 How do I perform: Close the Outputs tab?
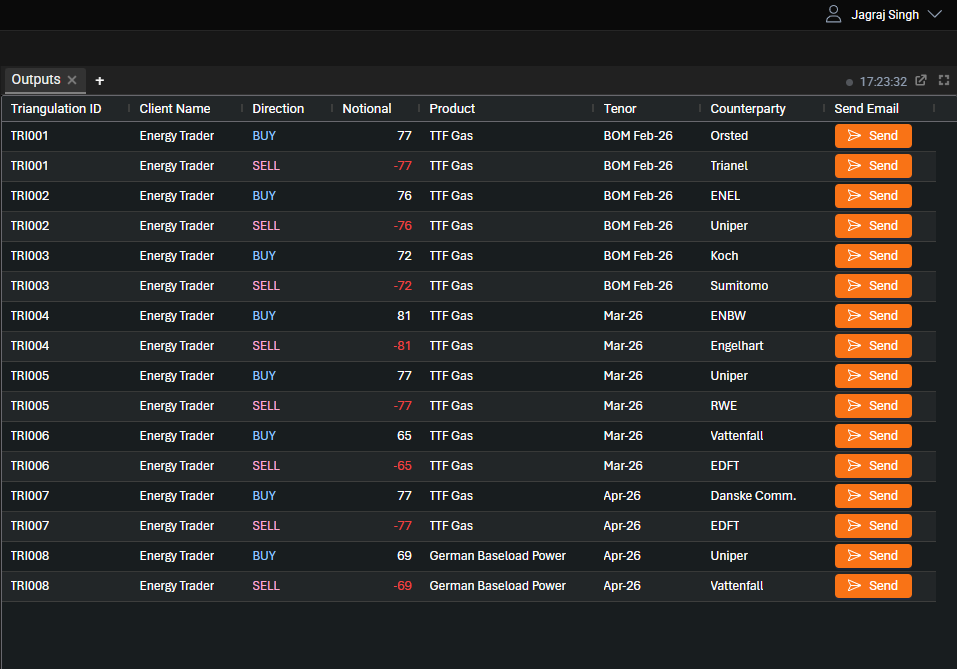[x=72, y=80]
